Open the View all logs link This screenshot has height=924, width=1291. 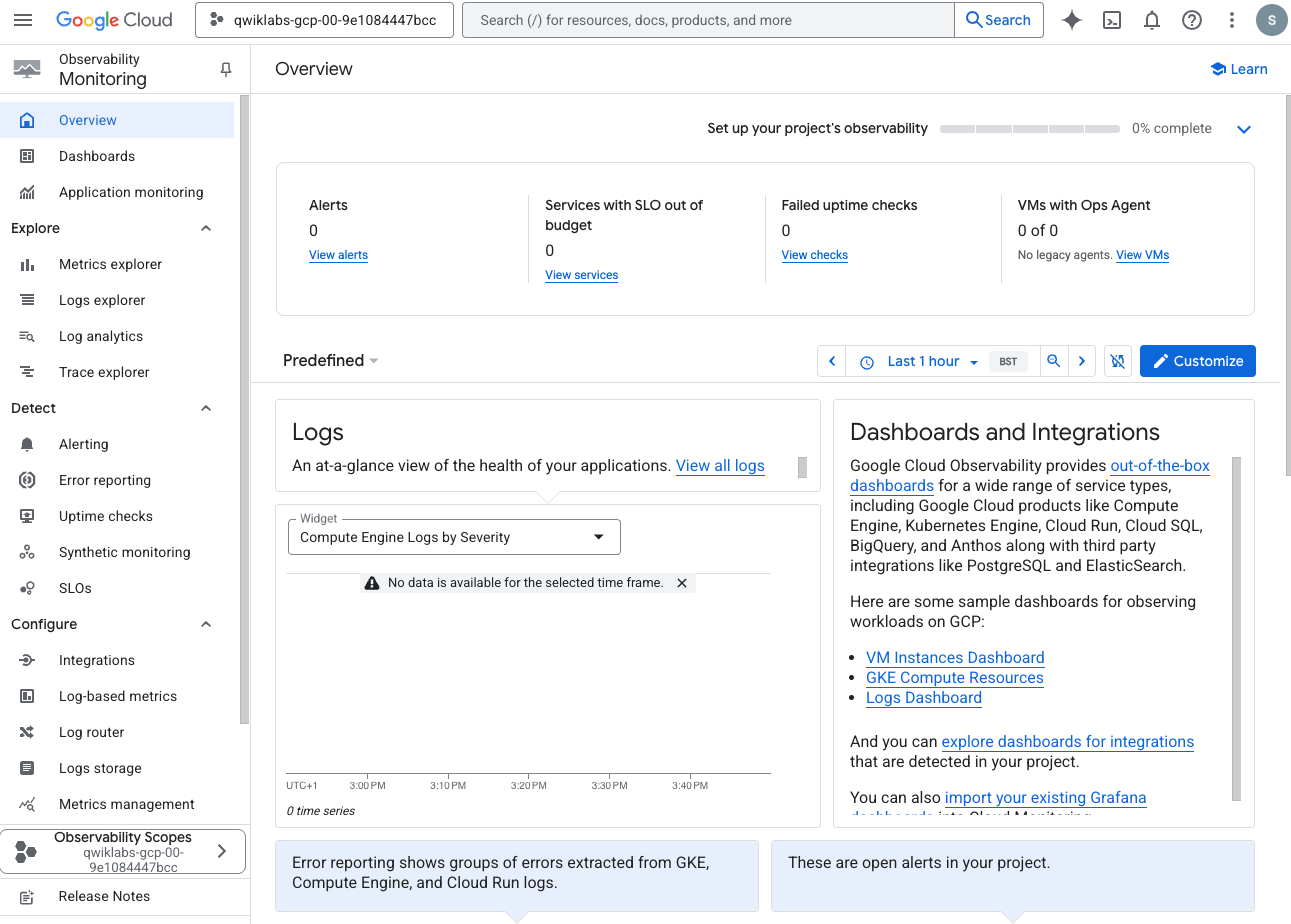[x=720, y=465]
